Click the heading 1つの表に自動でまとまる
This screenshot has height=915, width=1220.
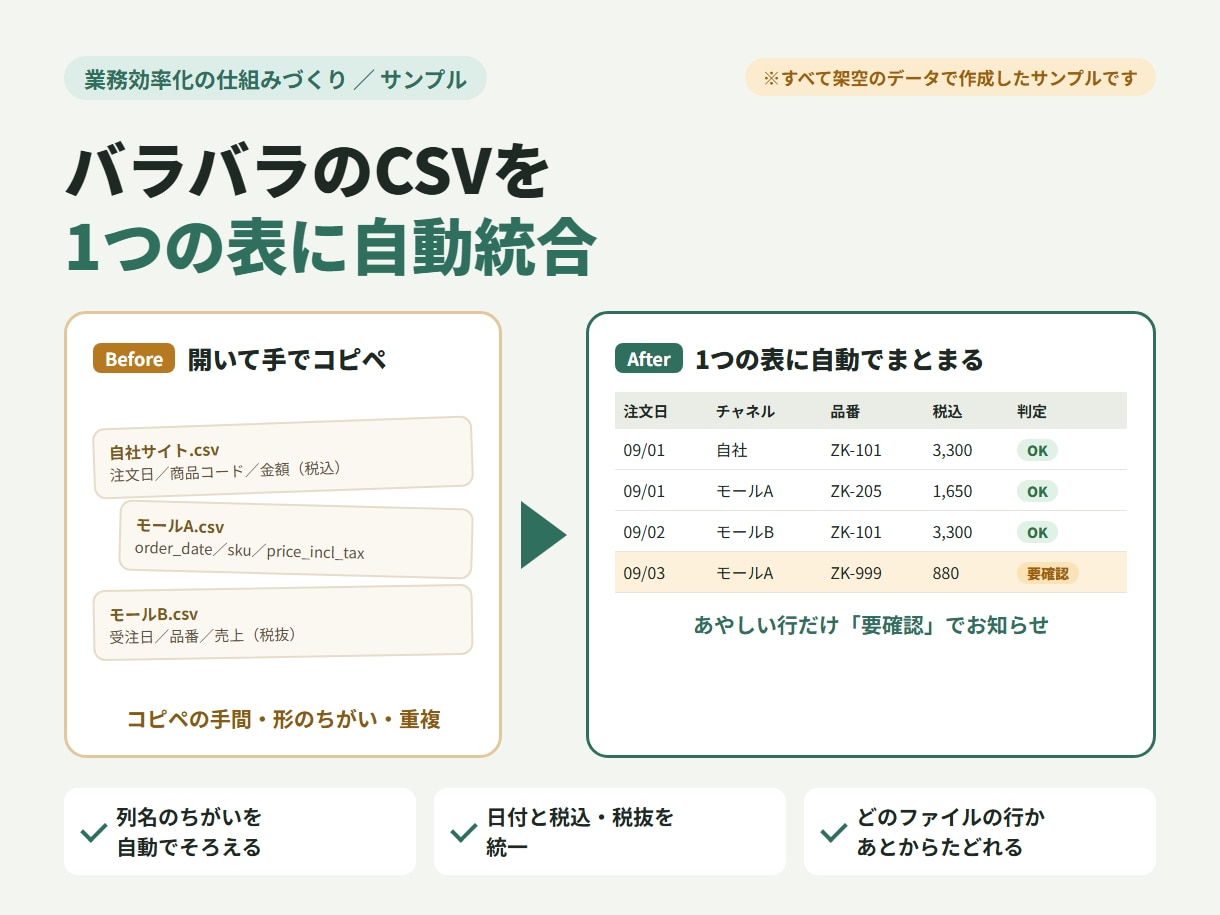pos(839,360)
